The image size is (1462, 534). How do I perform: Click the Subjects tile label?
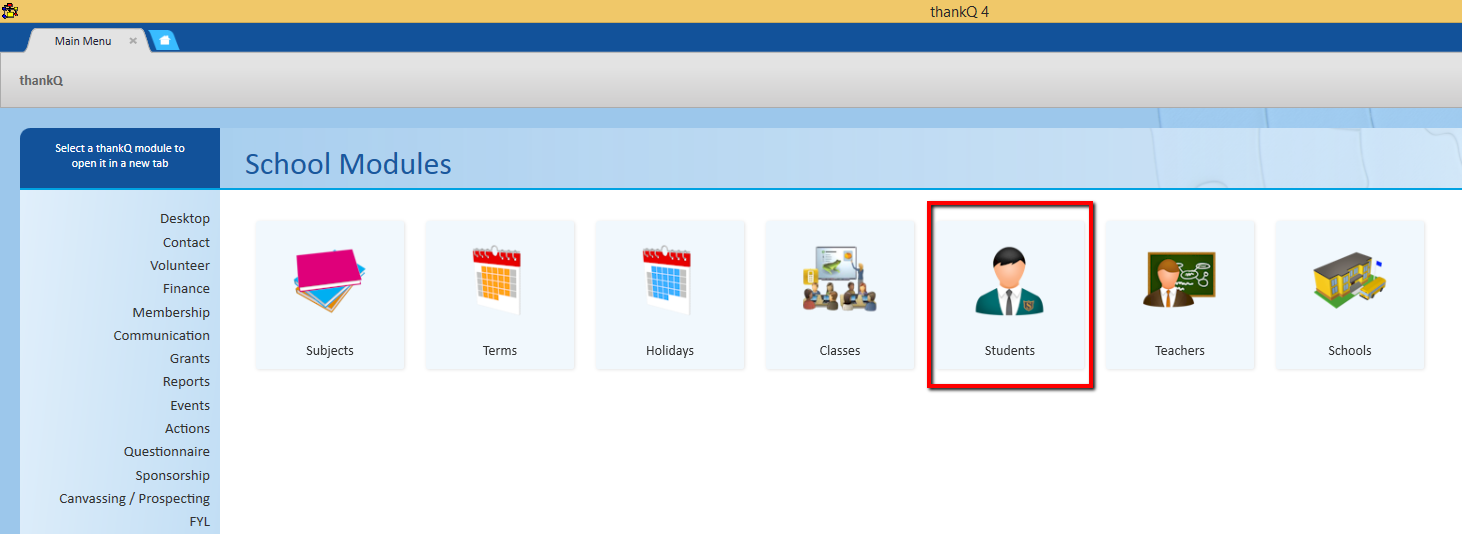tap(330, 351)
